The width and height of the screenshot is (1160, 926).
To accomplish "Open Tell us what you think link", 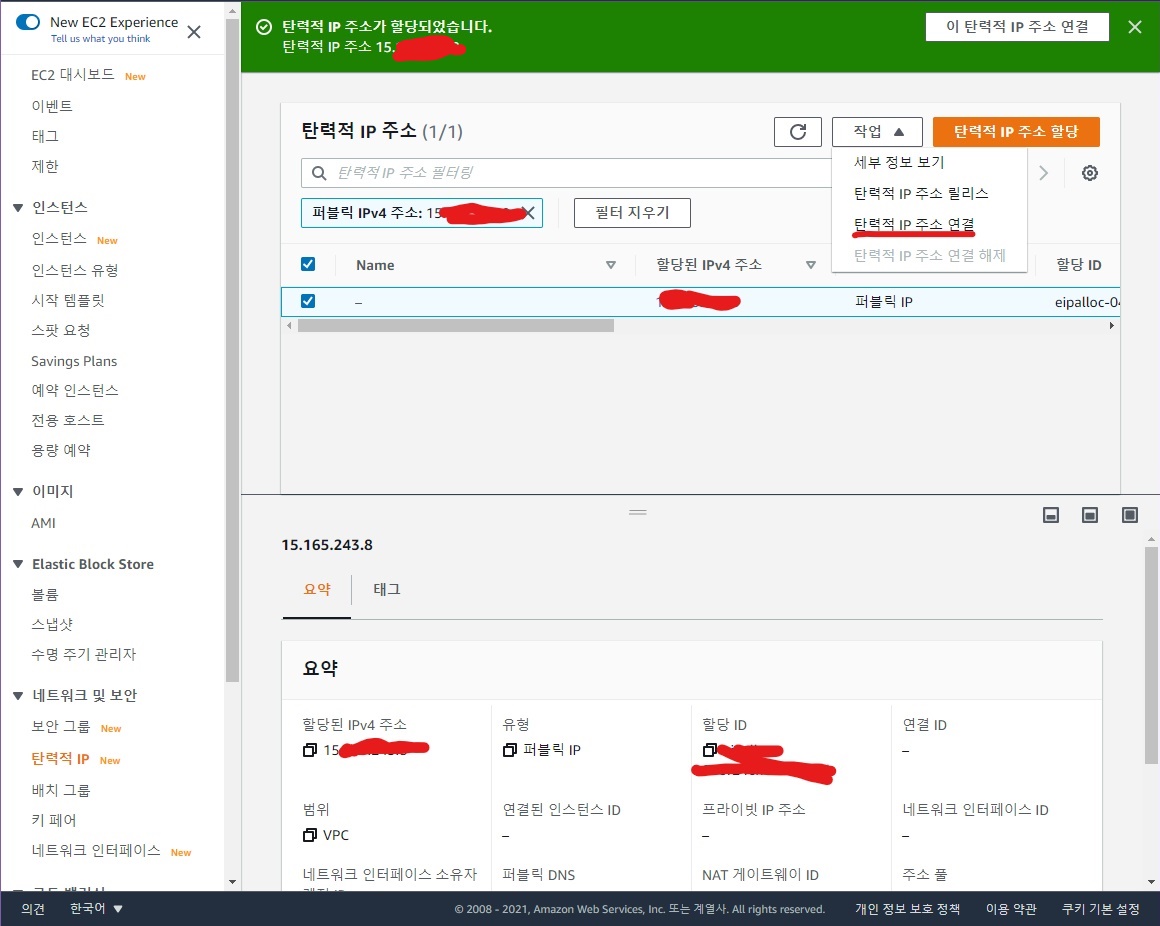I will (x=101, y=38).
